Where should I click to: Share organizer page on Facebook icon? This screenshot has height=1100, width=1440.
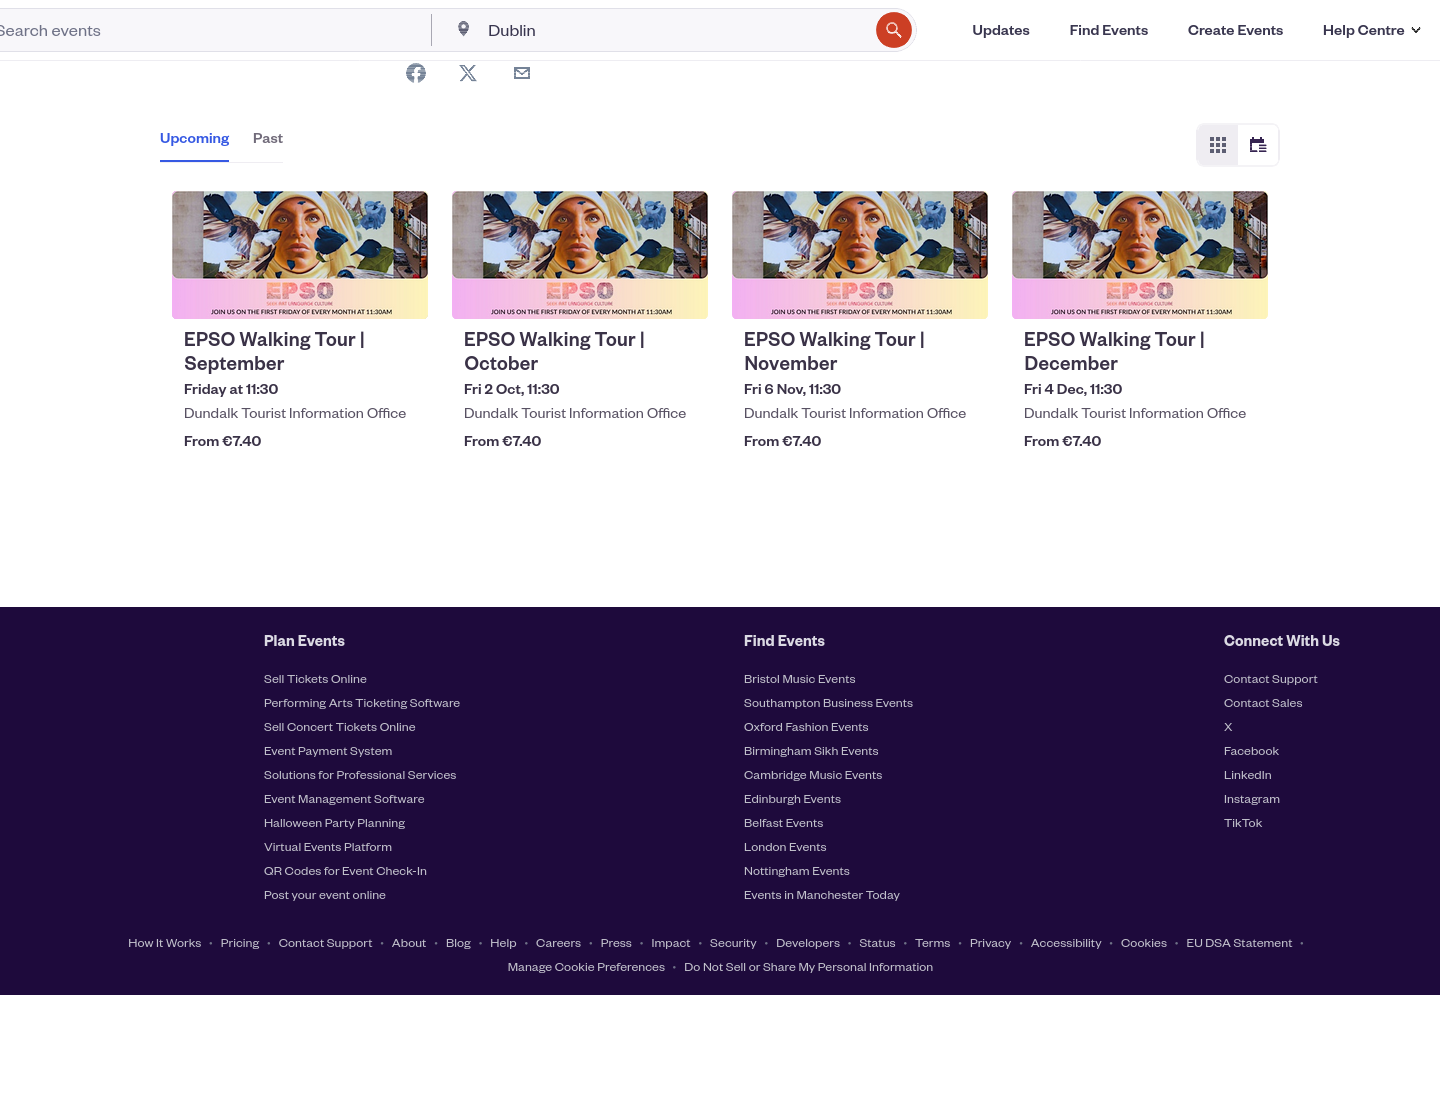point(416,73)
